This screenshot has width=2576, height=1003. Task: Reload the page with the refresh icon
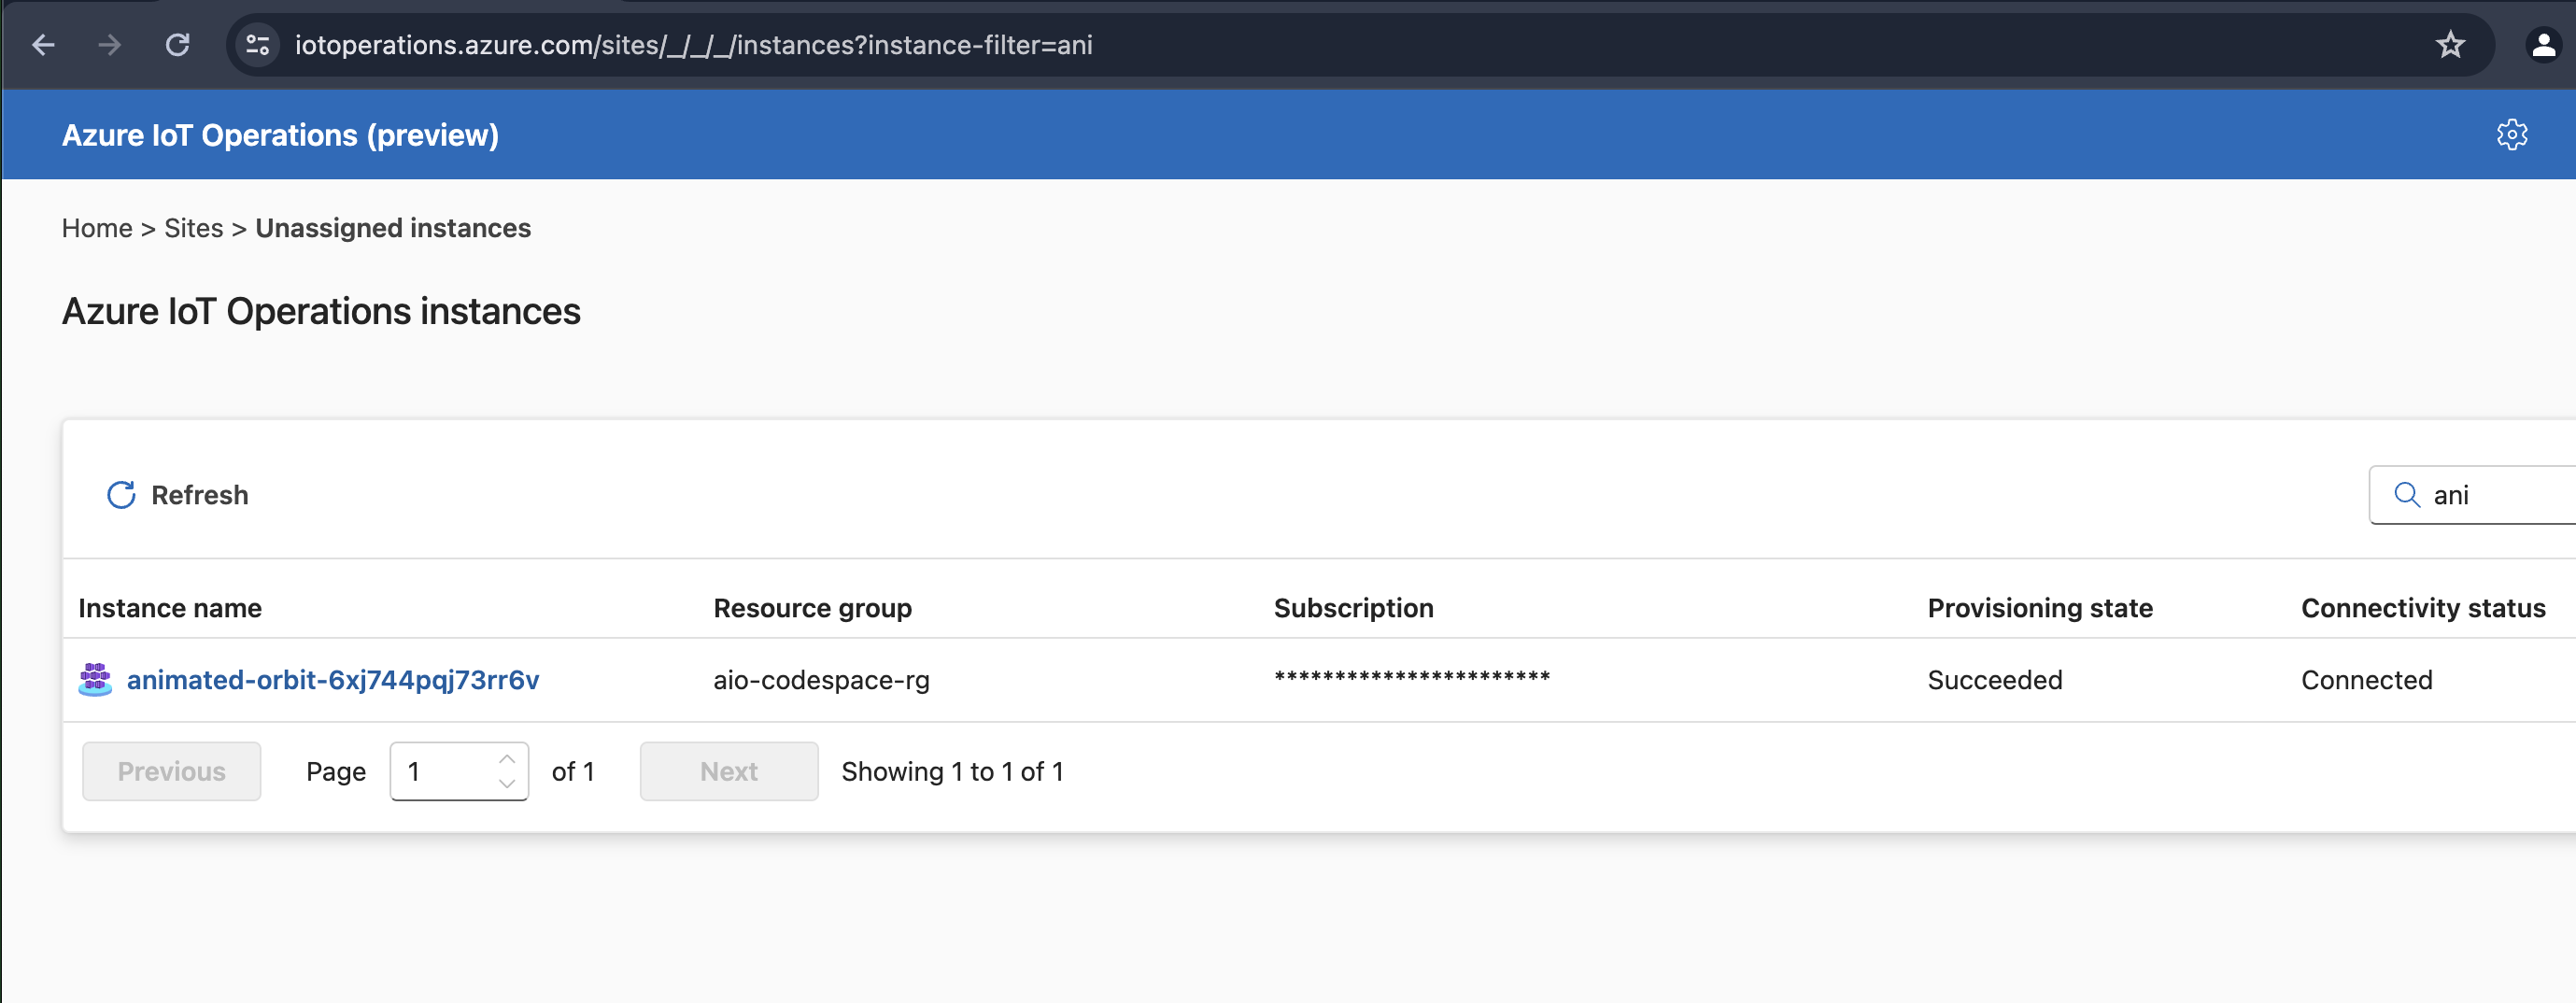[x=178, y=45]
